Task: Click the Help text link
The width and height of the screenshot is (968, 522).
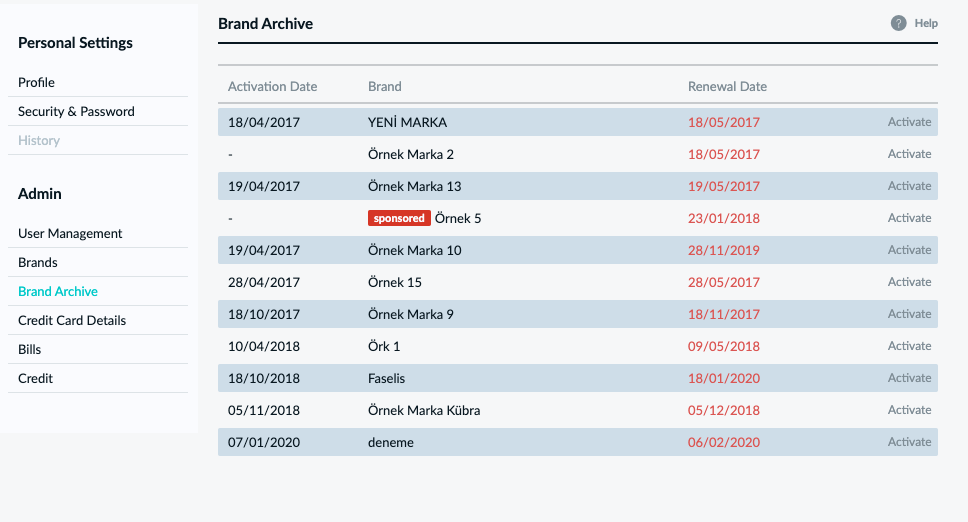Action: (x=926, y=23)
